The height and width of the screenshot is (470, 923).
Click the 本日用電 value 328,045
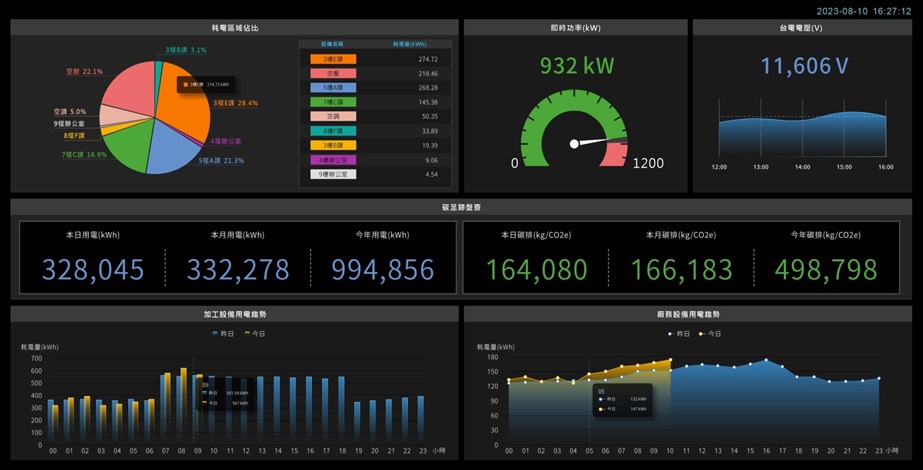(93, 270)
